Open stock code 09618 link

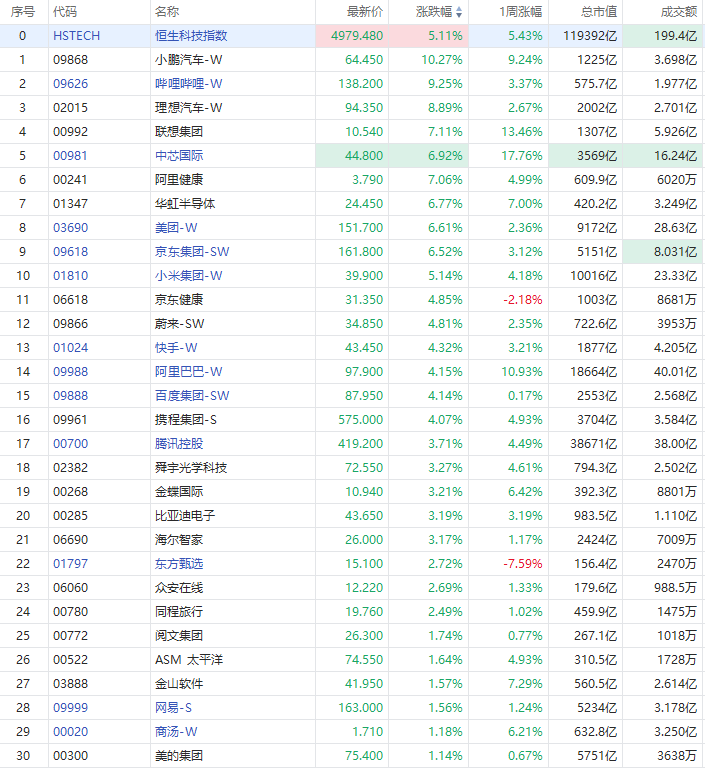[x=71, y=252]
